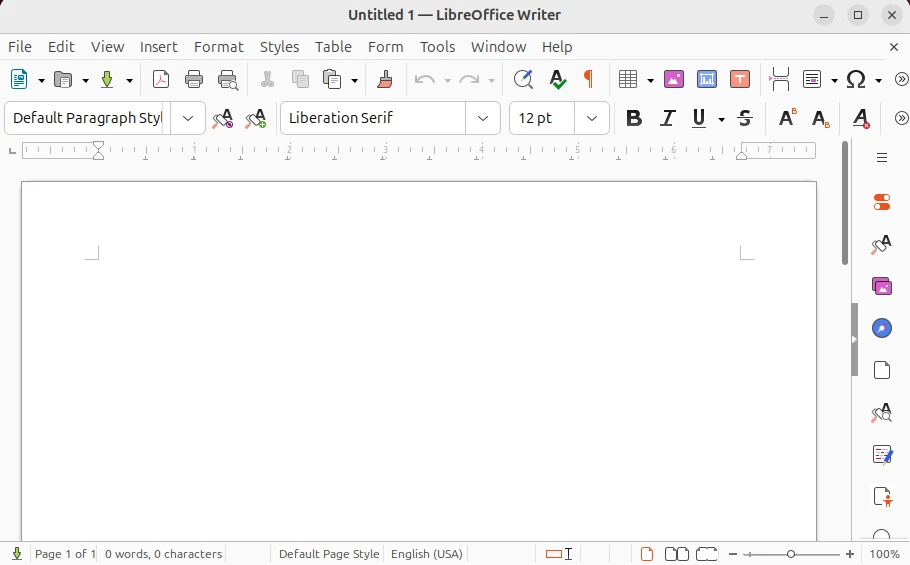Open paragraph style dropdown list
Viewport: 910px width, 565px height.
(x=188, y=118)
